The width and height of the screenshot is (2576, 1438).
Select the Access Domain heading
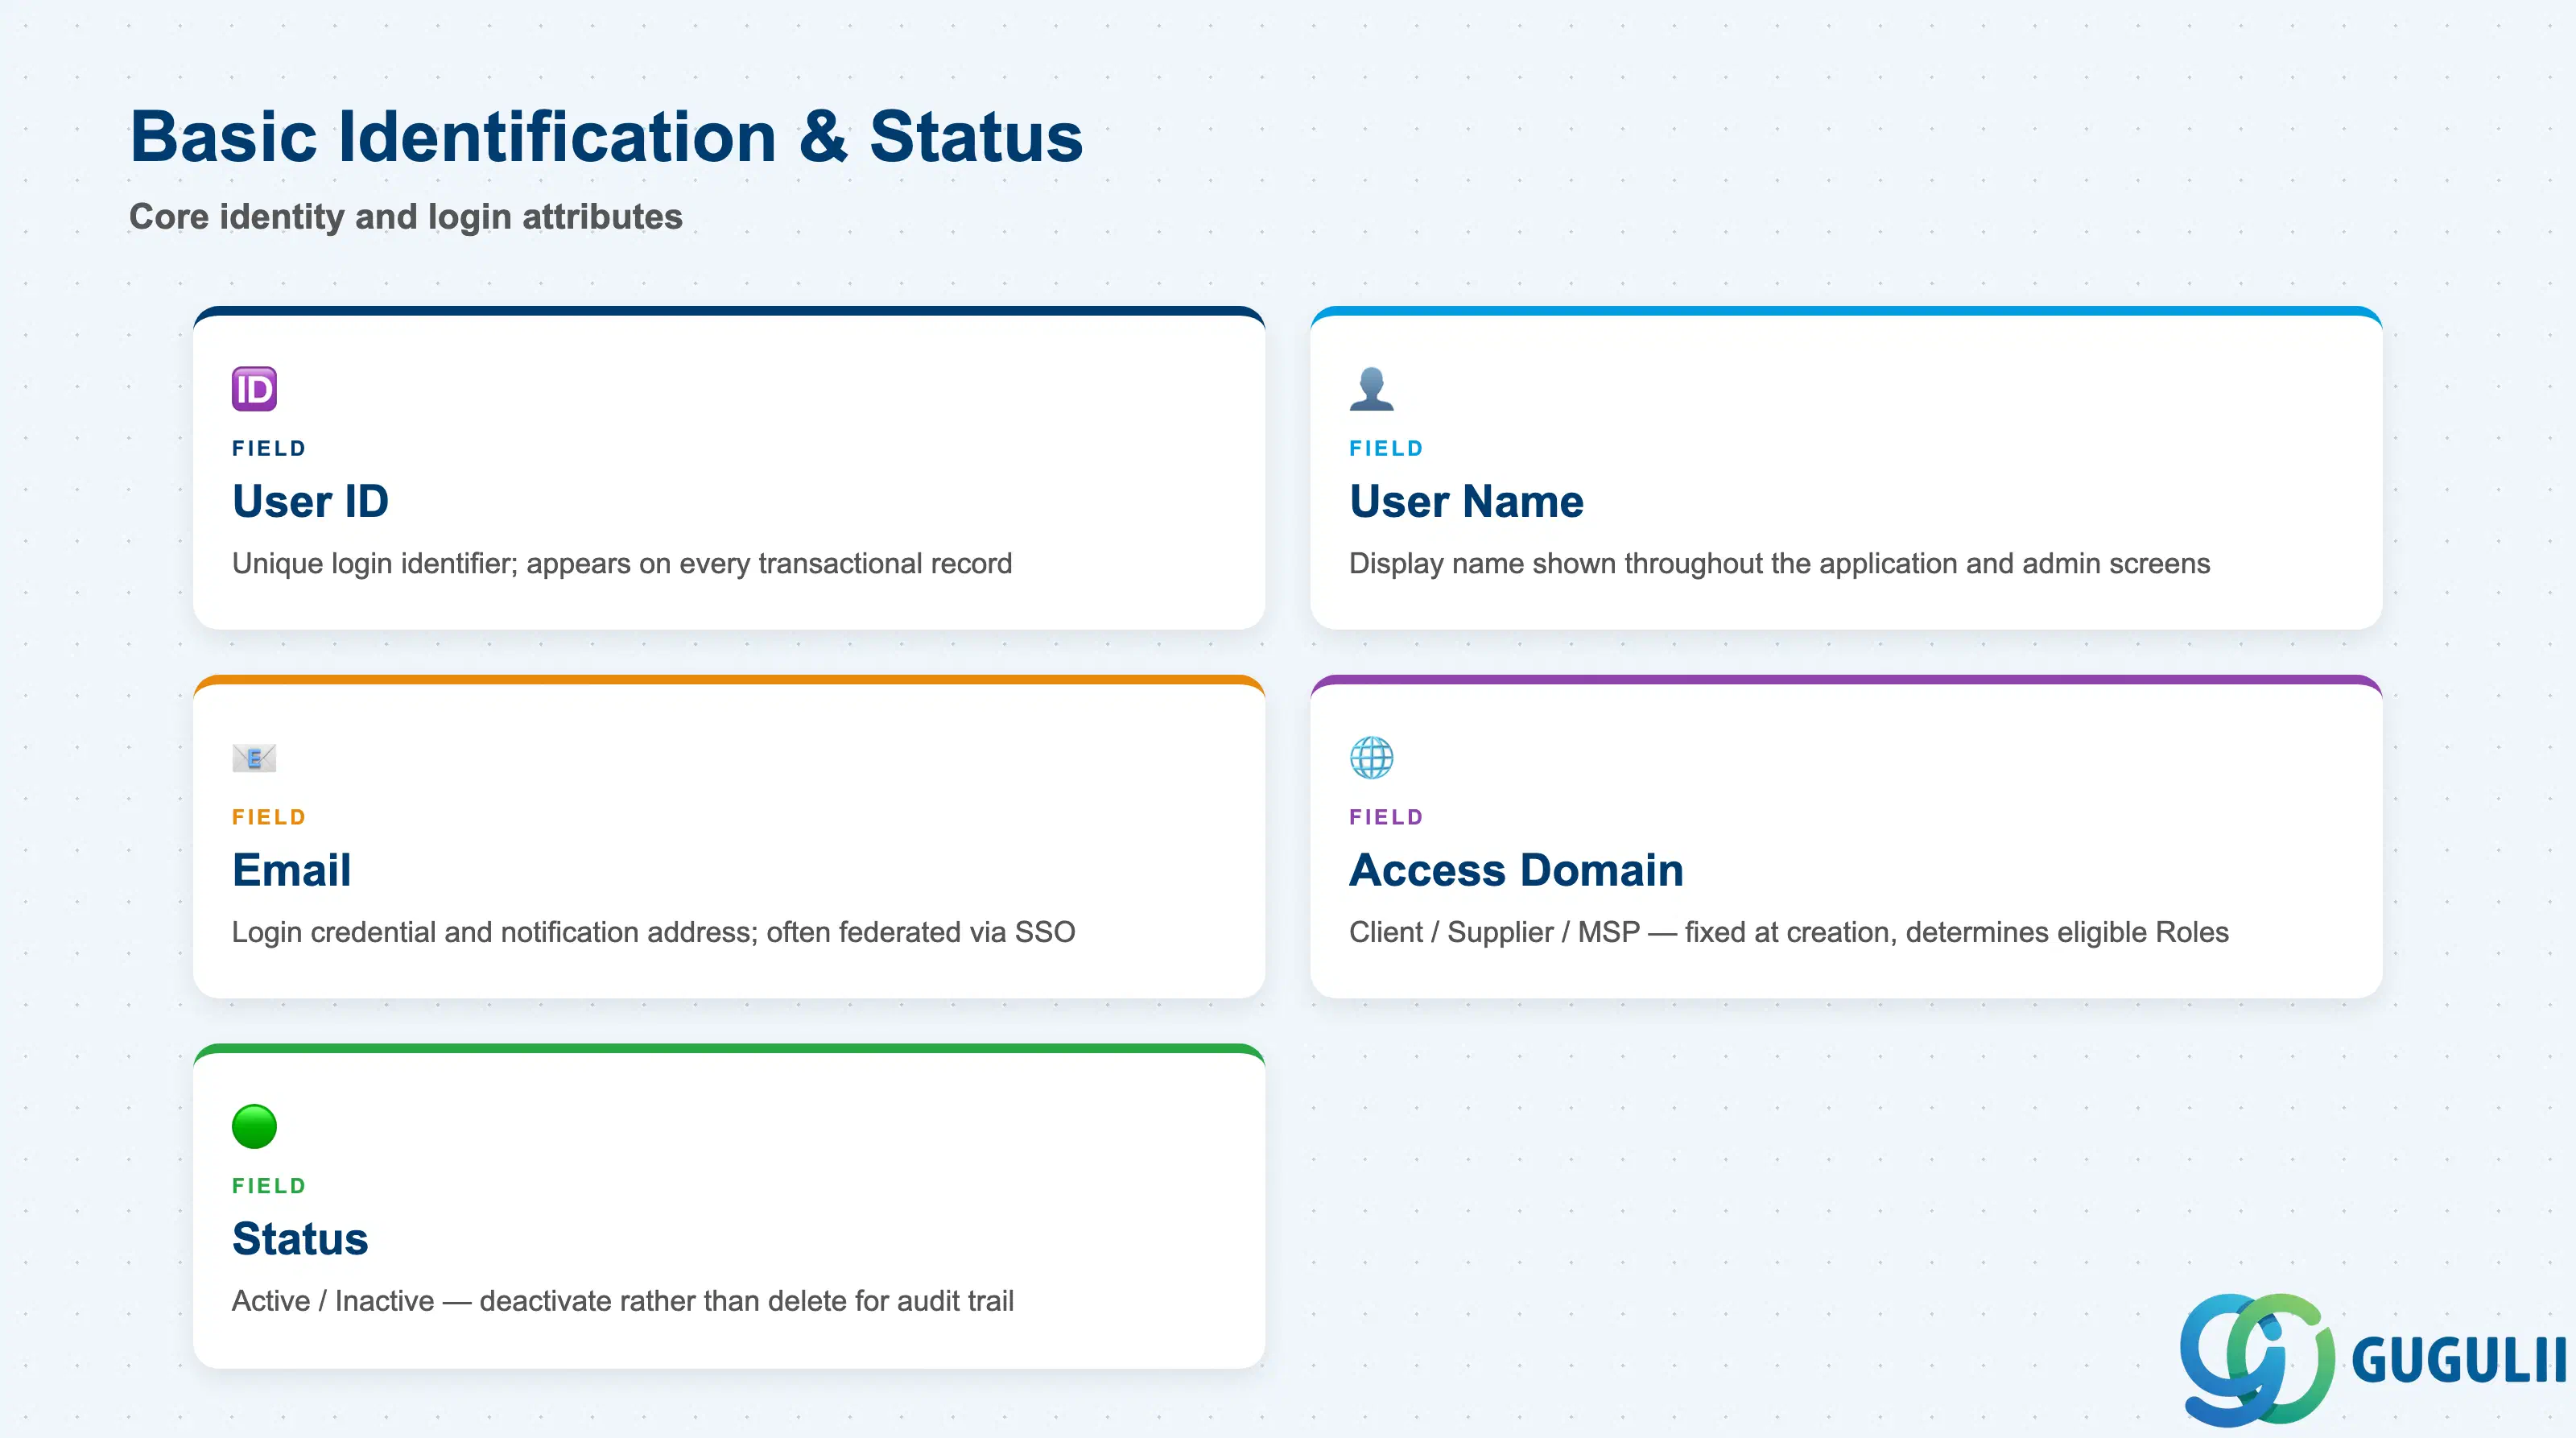[x=1516, y=870]
